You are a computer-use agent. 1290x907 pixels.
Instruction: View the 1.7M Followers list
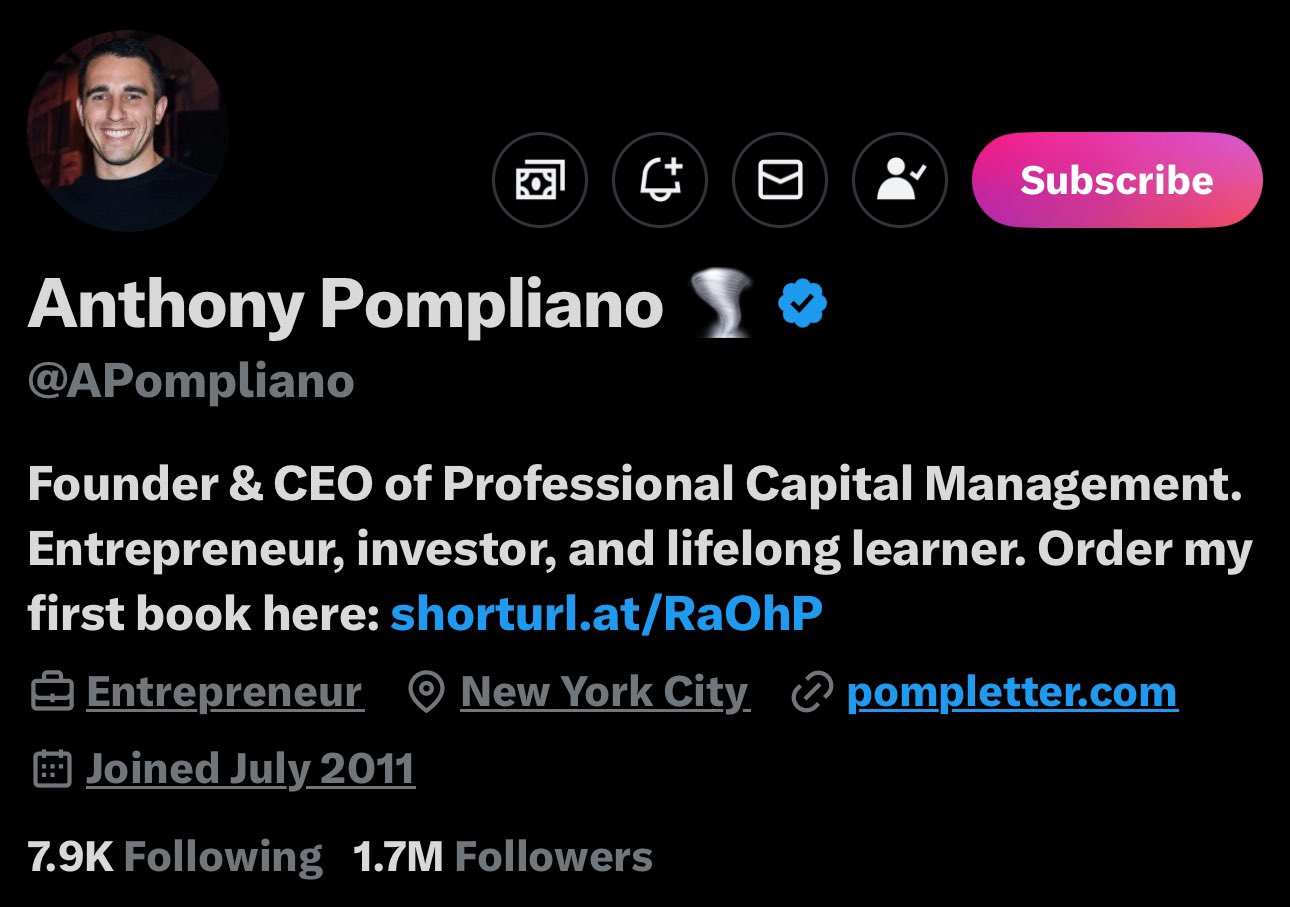pyautogui.click(x=503, y=857)
